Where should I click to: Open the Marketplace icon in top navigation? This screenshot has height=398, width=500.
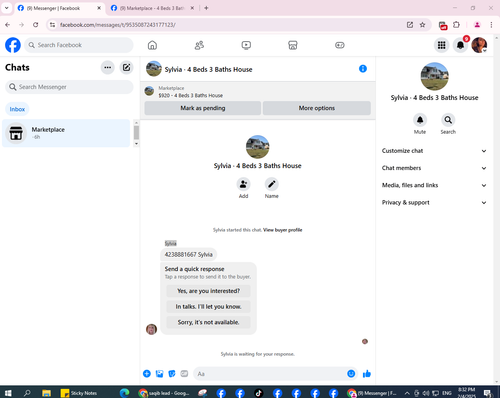[x=293, y=45]
